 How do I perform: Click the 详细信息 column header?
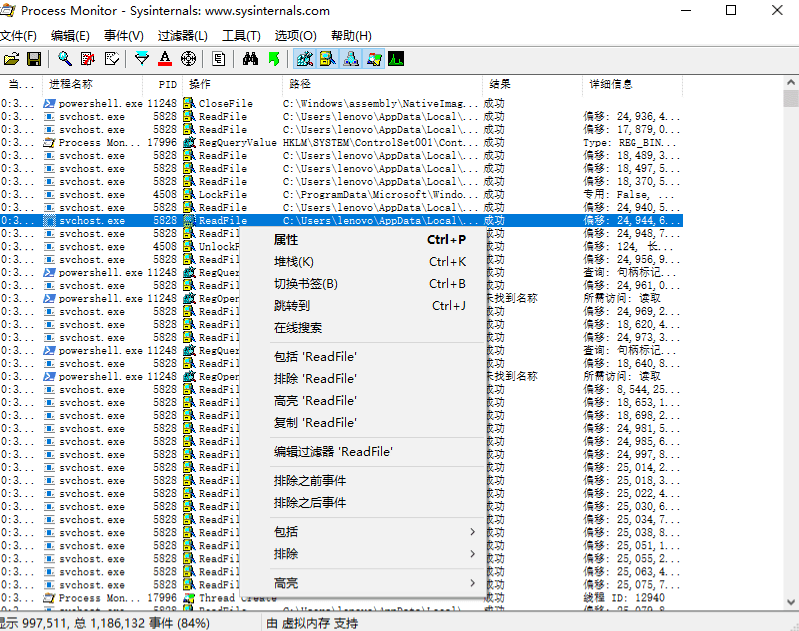(x=632, y=84)
